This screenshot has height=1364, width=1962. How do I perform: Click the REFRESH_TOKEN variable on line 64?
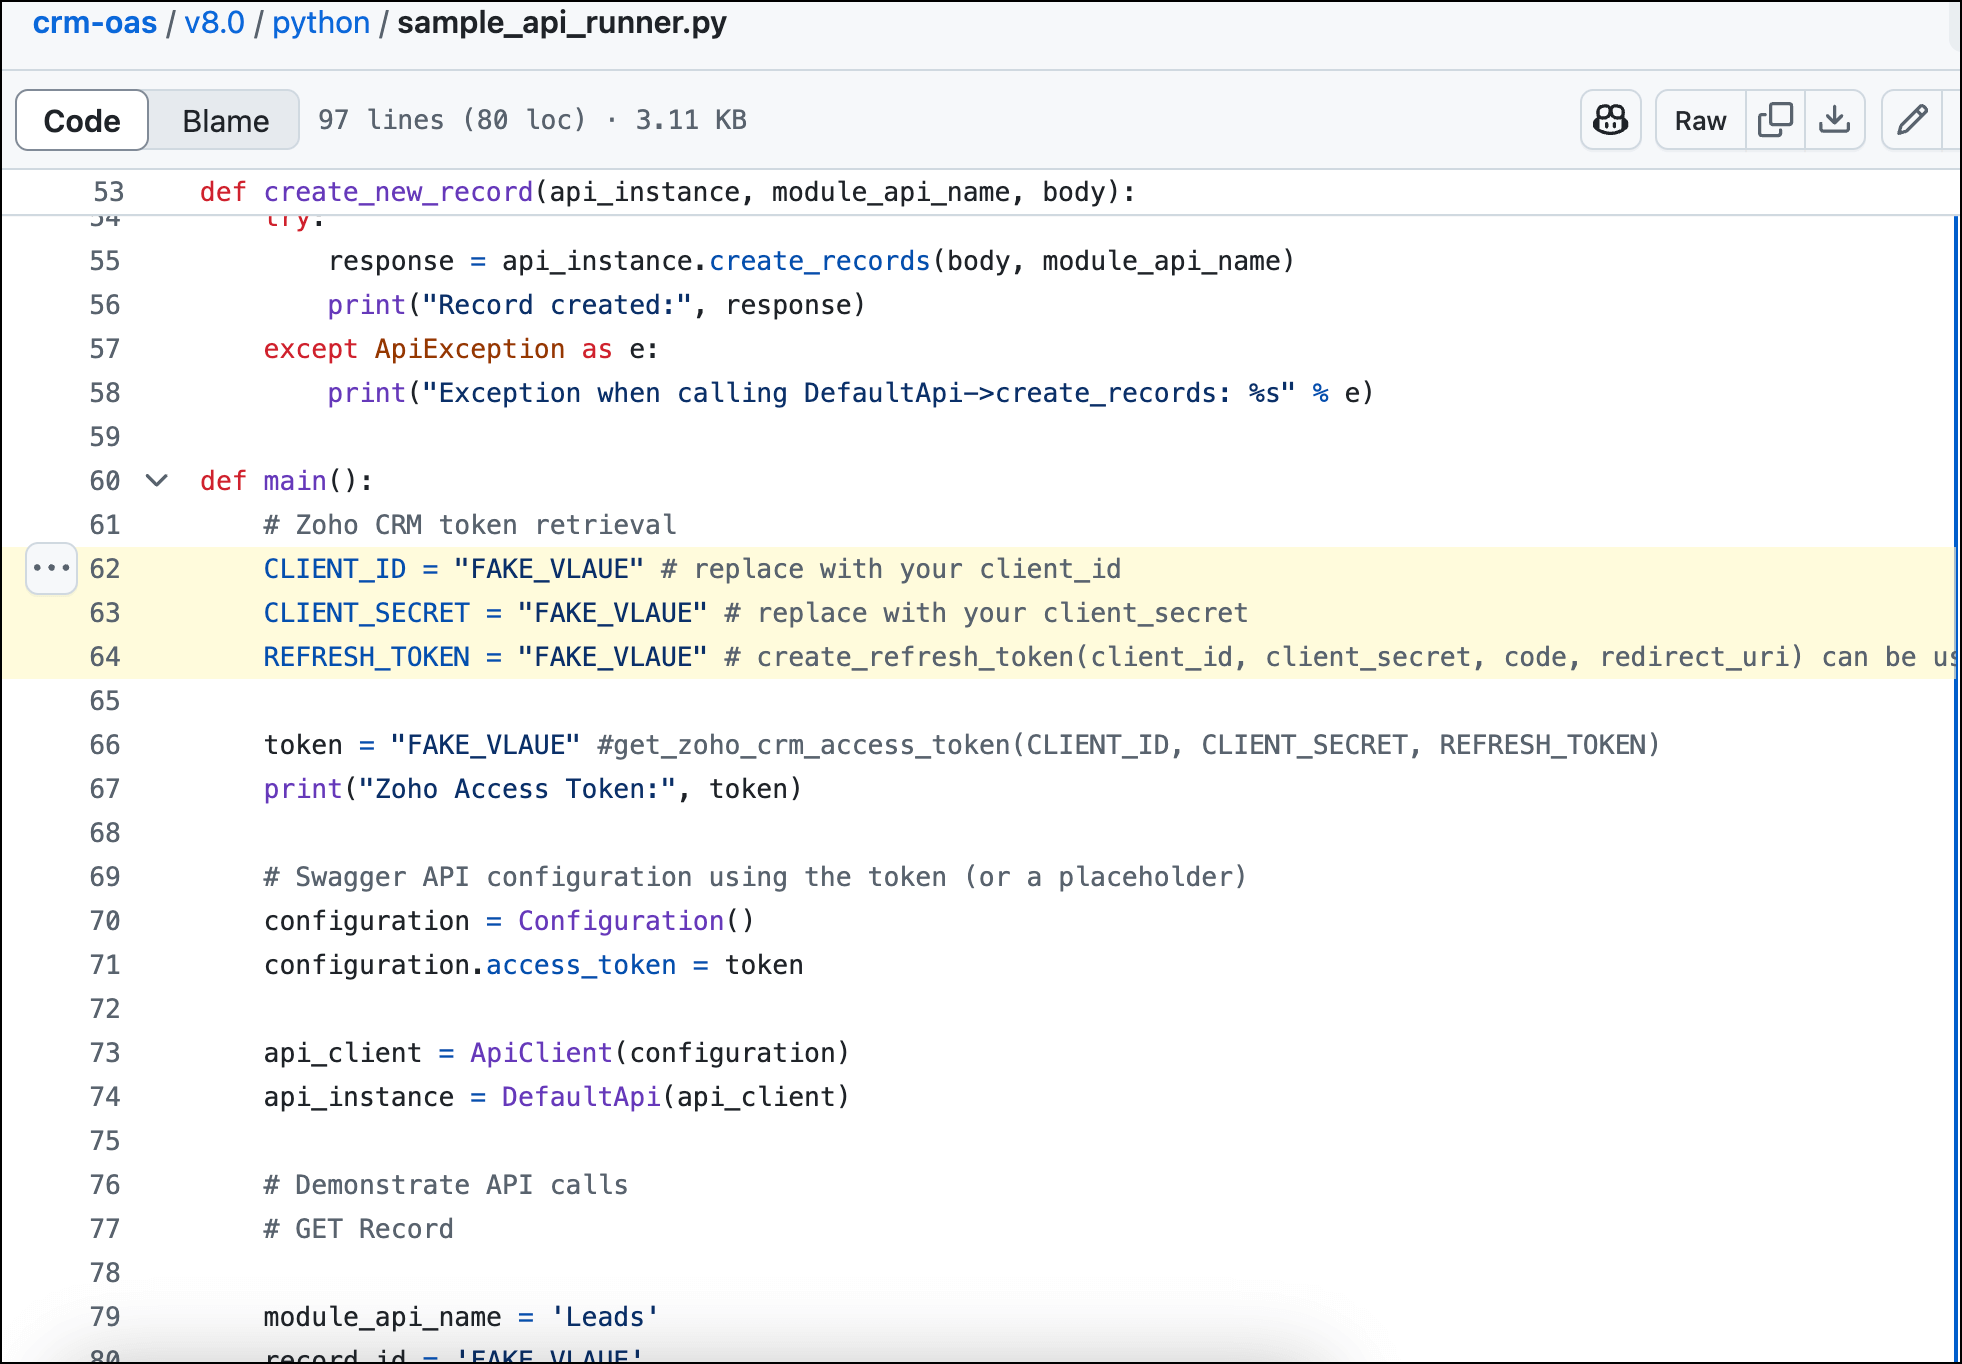click(x=366, y=656)
